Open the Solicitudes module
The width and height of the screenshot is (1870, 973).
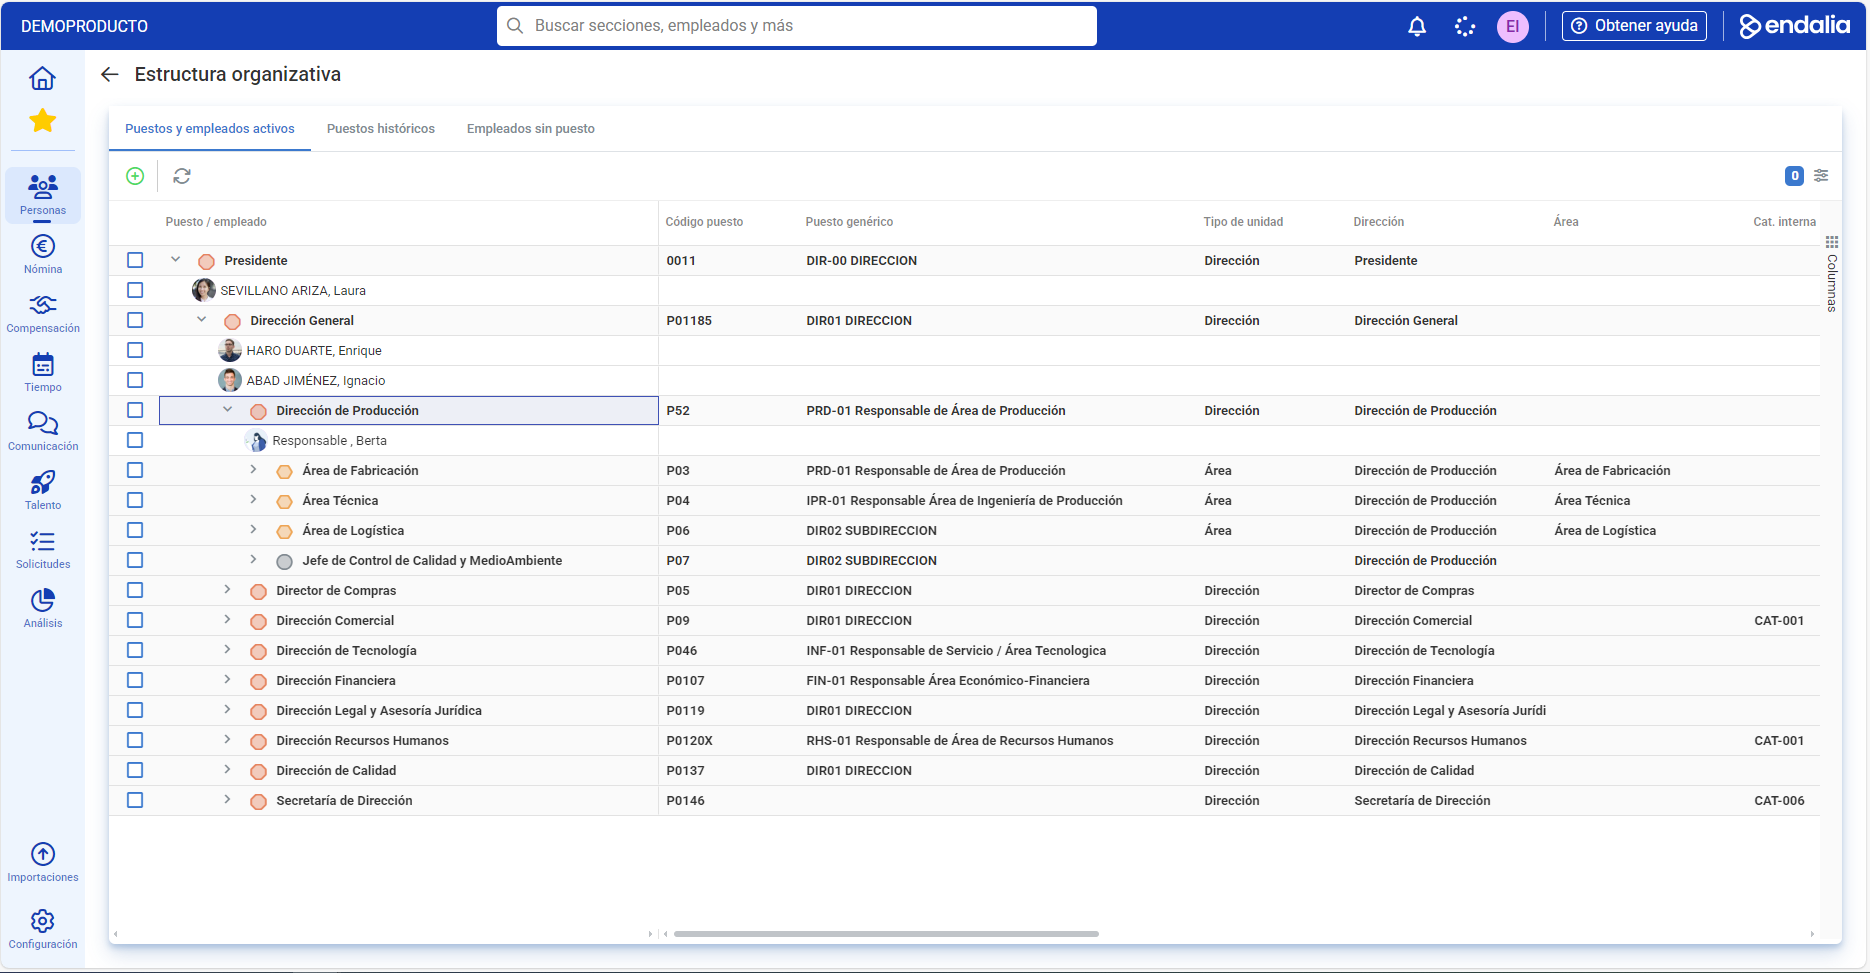(x=43, y=549)
